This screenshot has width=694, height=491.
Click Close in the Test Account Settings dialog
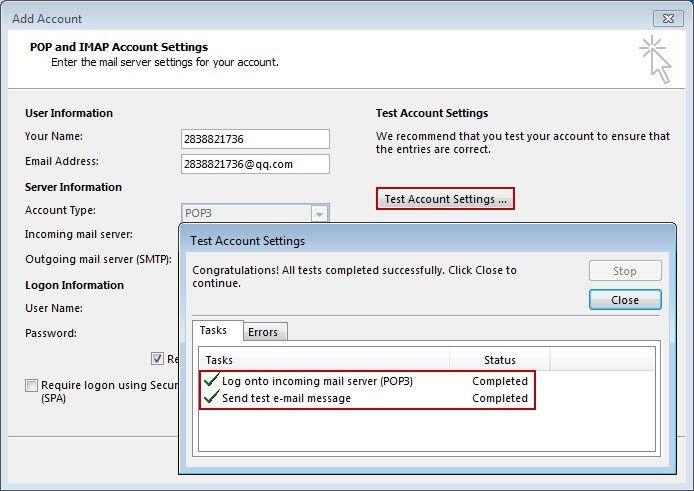tap(624, 300)
